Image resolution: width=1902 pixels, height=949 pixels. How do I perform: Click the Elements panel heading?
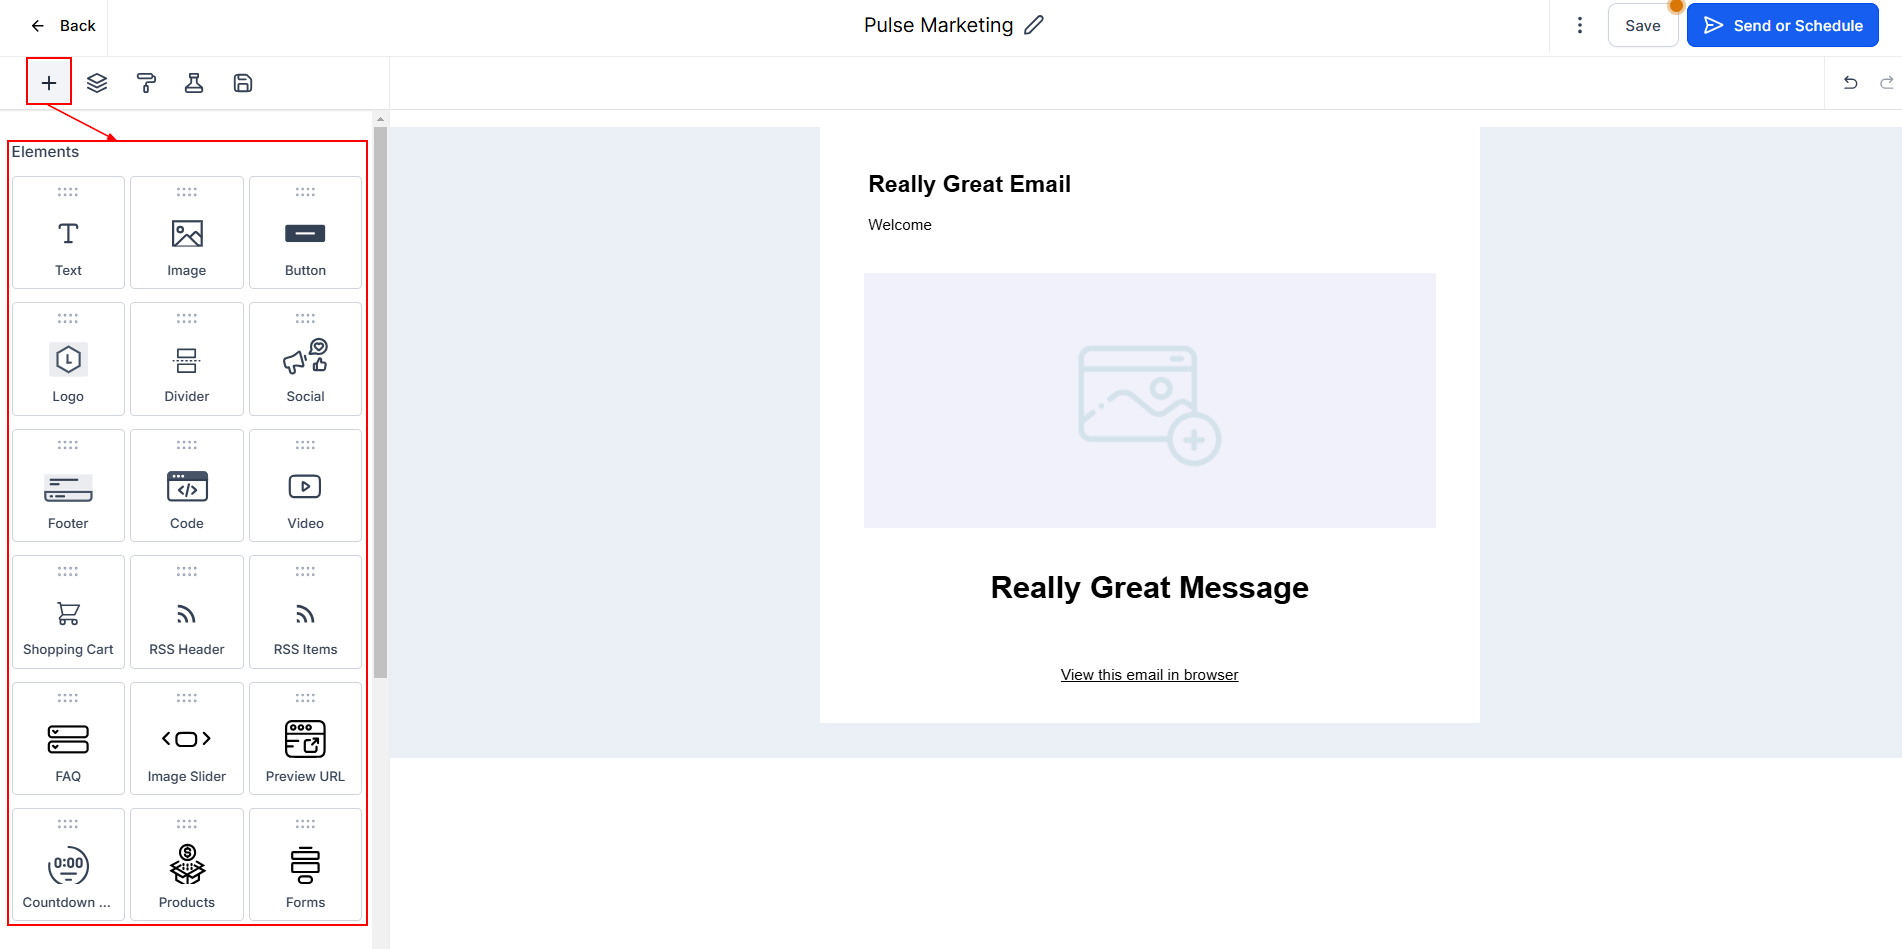(x=45, y=152)
